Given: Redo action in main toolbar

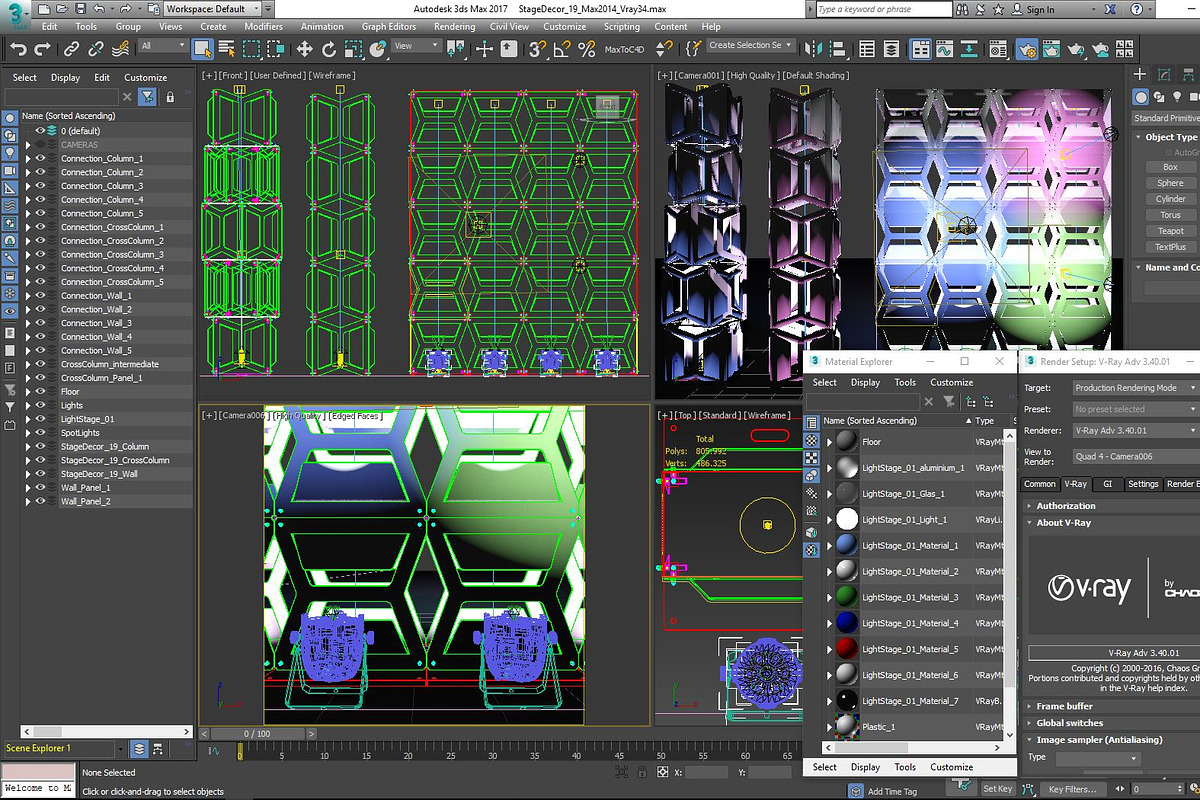Looking at the screenshot, I should (x=43, y=48).
